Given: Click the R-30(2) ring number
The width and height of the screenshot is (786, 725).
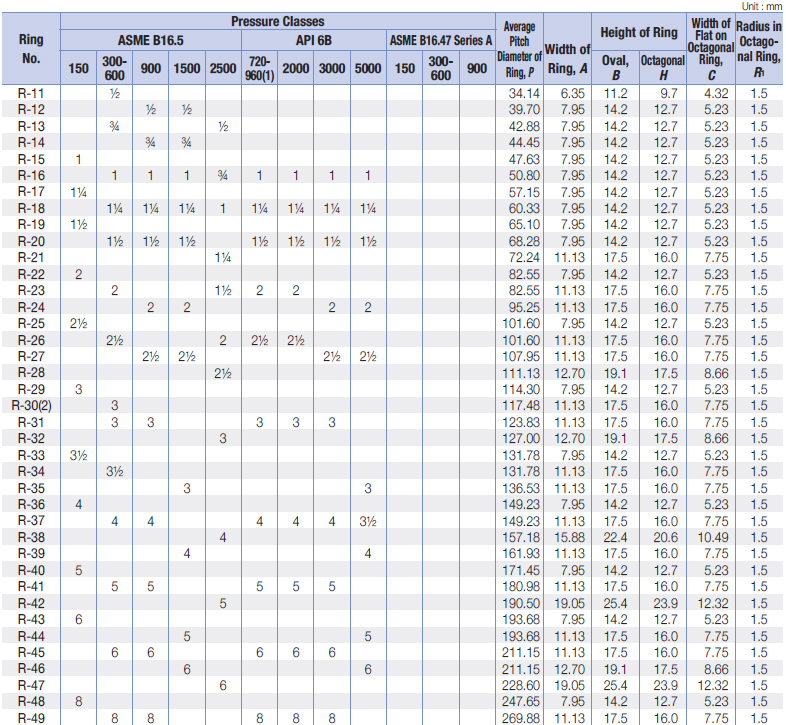Looking at the screenshot, I should tap(31, 405).
